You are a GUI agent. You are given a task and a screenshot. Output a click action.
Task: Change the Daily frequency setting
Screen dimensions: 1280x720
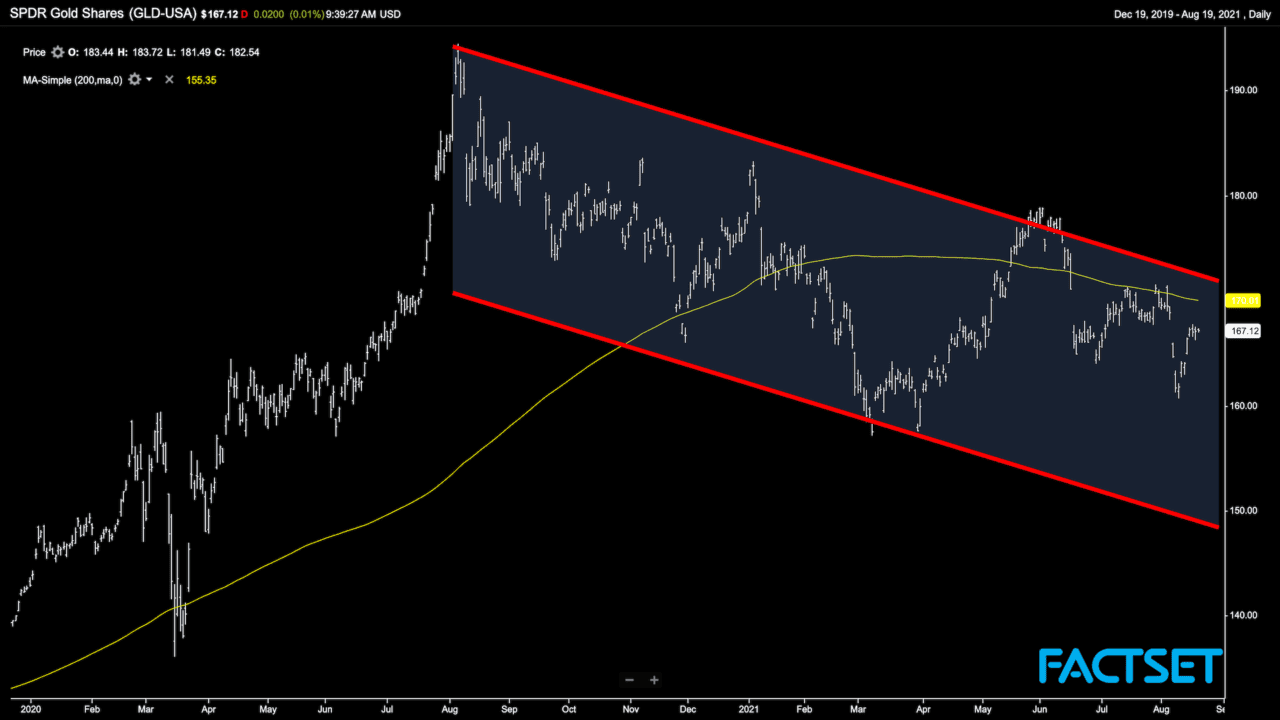coord(1253,14)
